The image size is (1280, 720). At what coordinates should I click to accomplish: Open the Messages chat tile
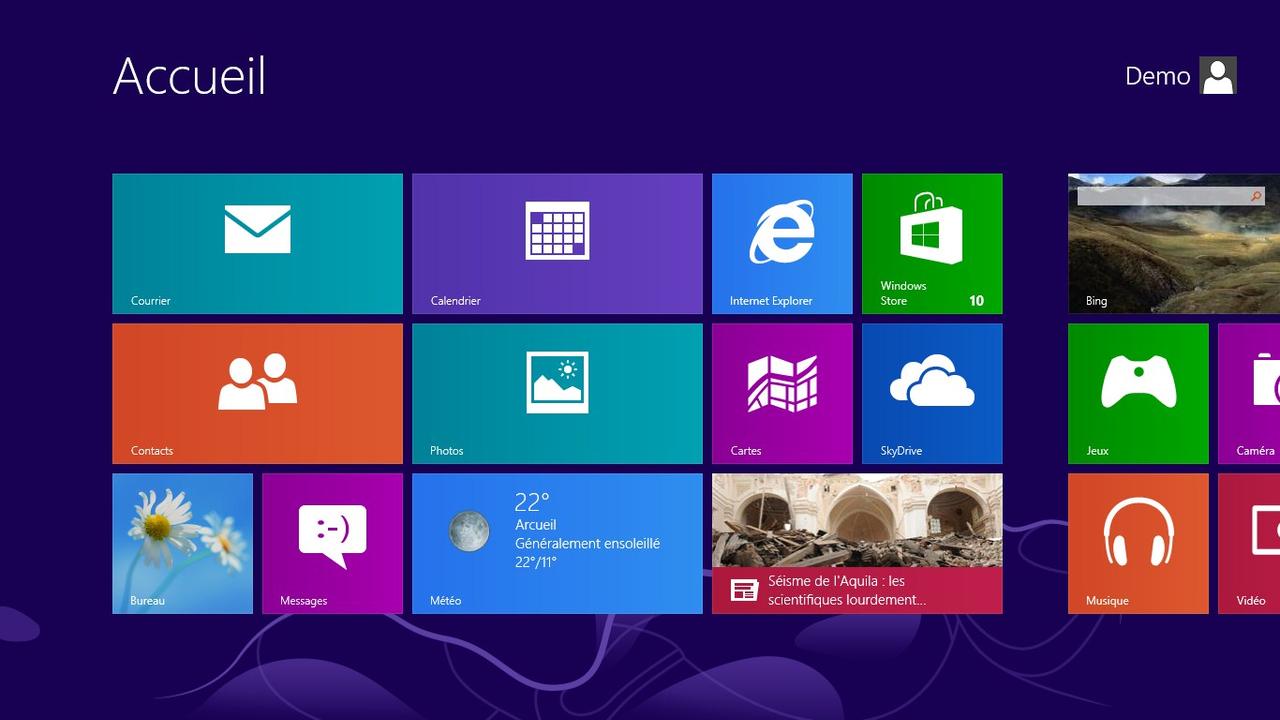(332, 543)
